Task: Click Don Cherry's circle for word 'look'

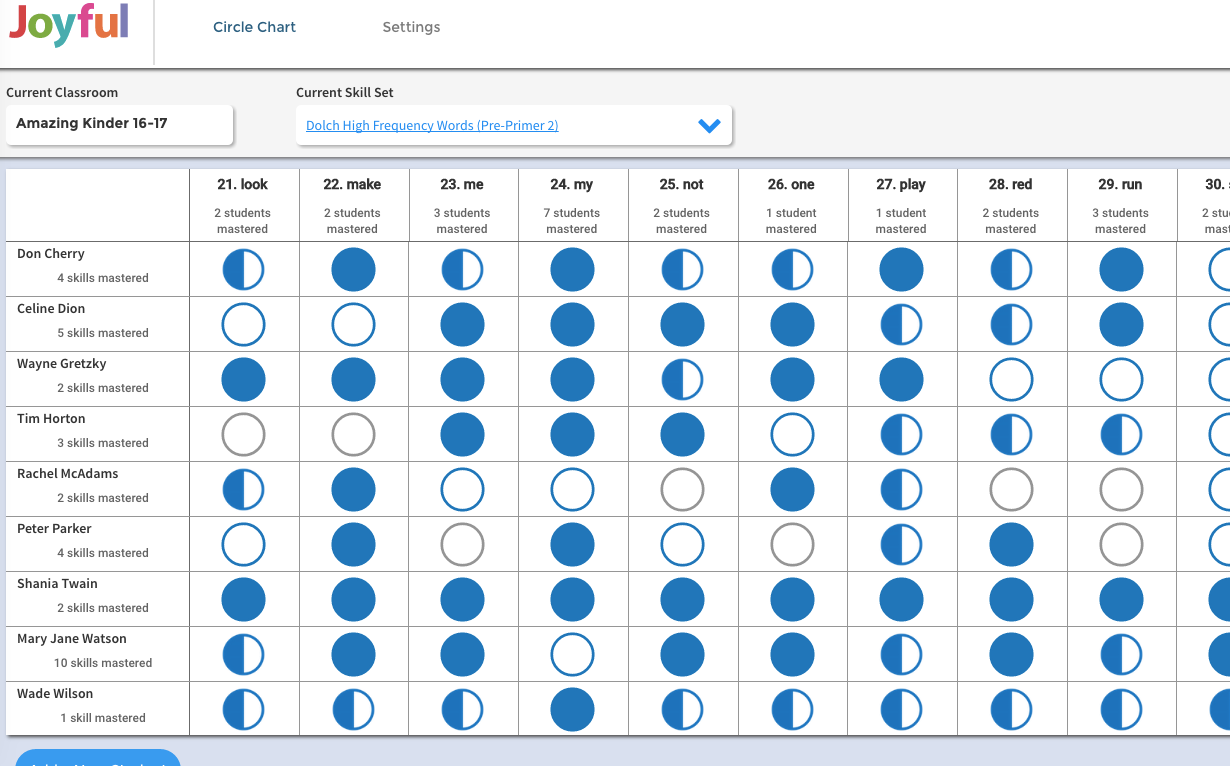Action: tap(243, 270)
